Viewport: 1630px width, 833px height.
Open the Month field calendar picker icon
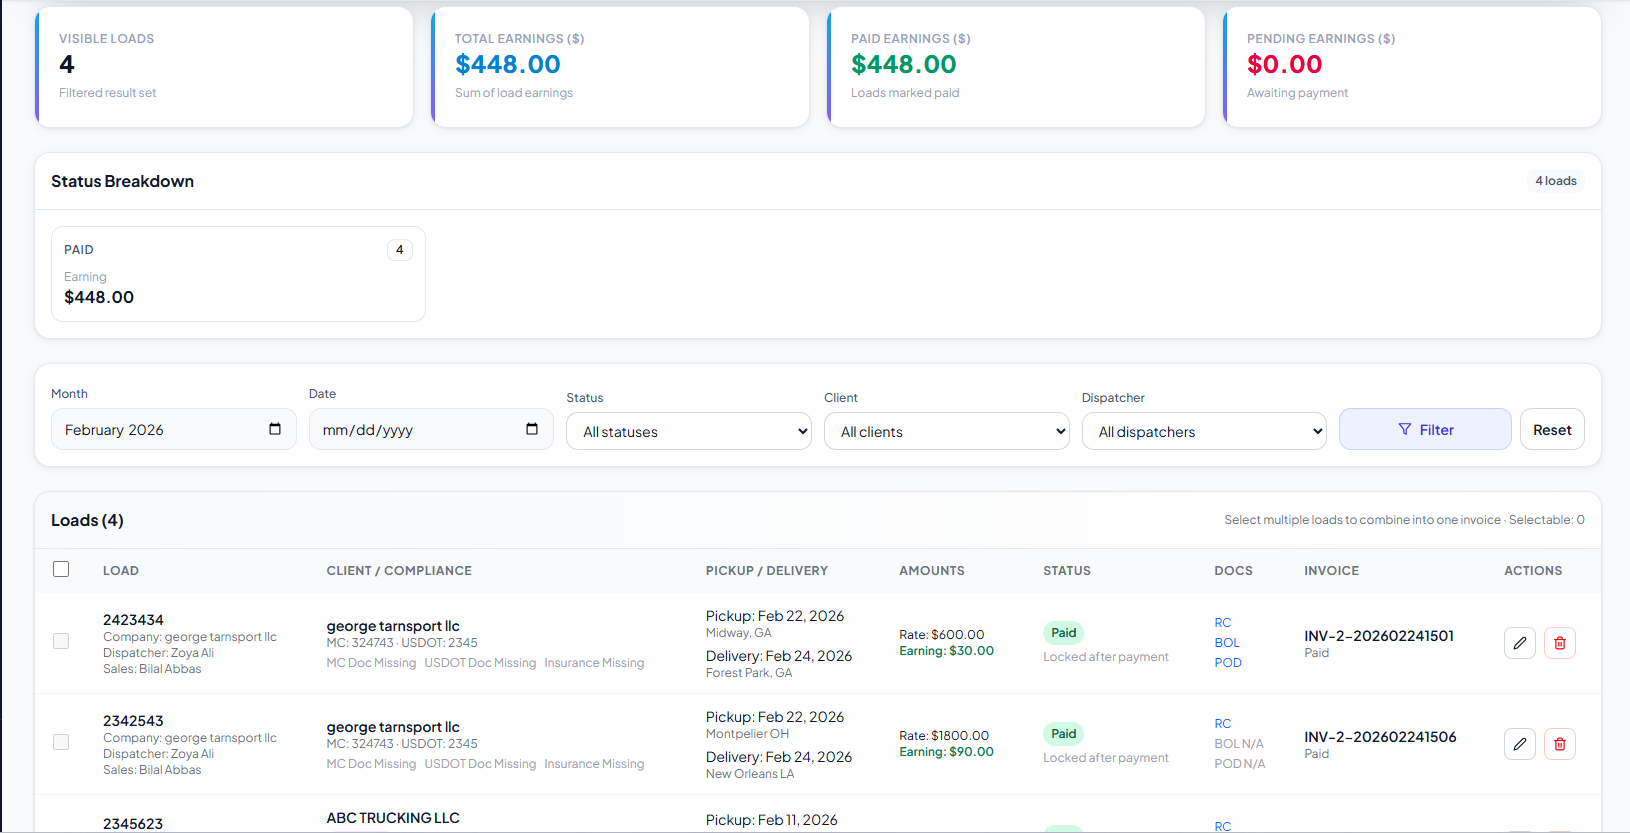pos(275,429)
